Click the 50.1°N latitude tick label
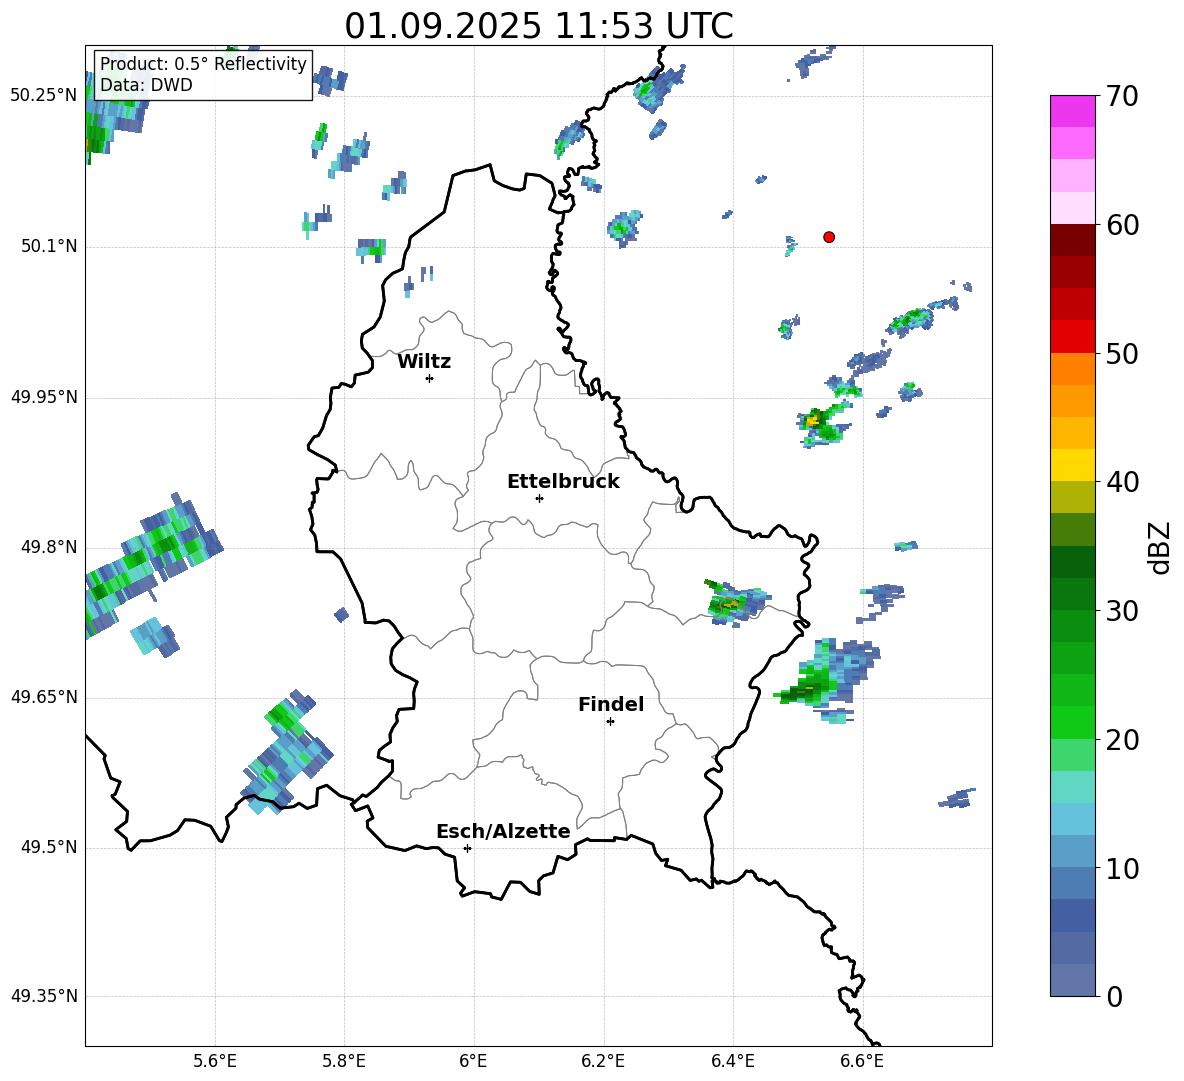1184x1081 pixels. click(x=49, y=247)
